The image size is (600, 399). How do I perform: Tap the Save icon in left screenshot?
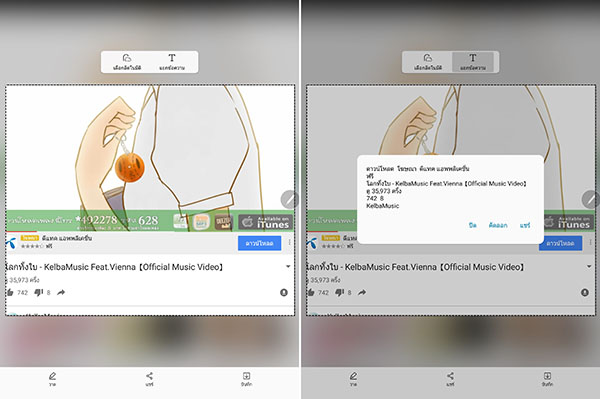(x=246, y=376)
